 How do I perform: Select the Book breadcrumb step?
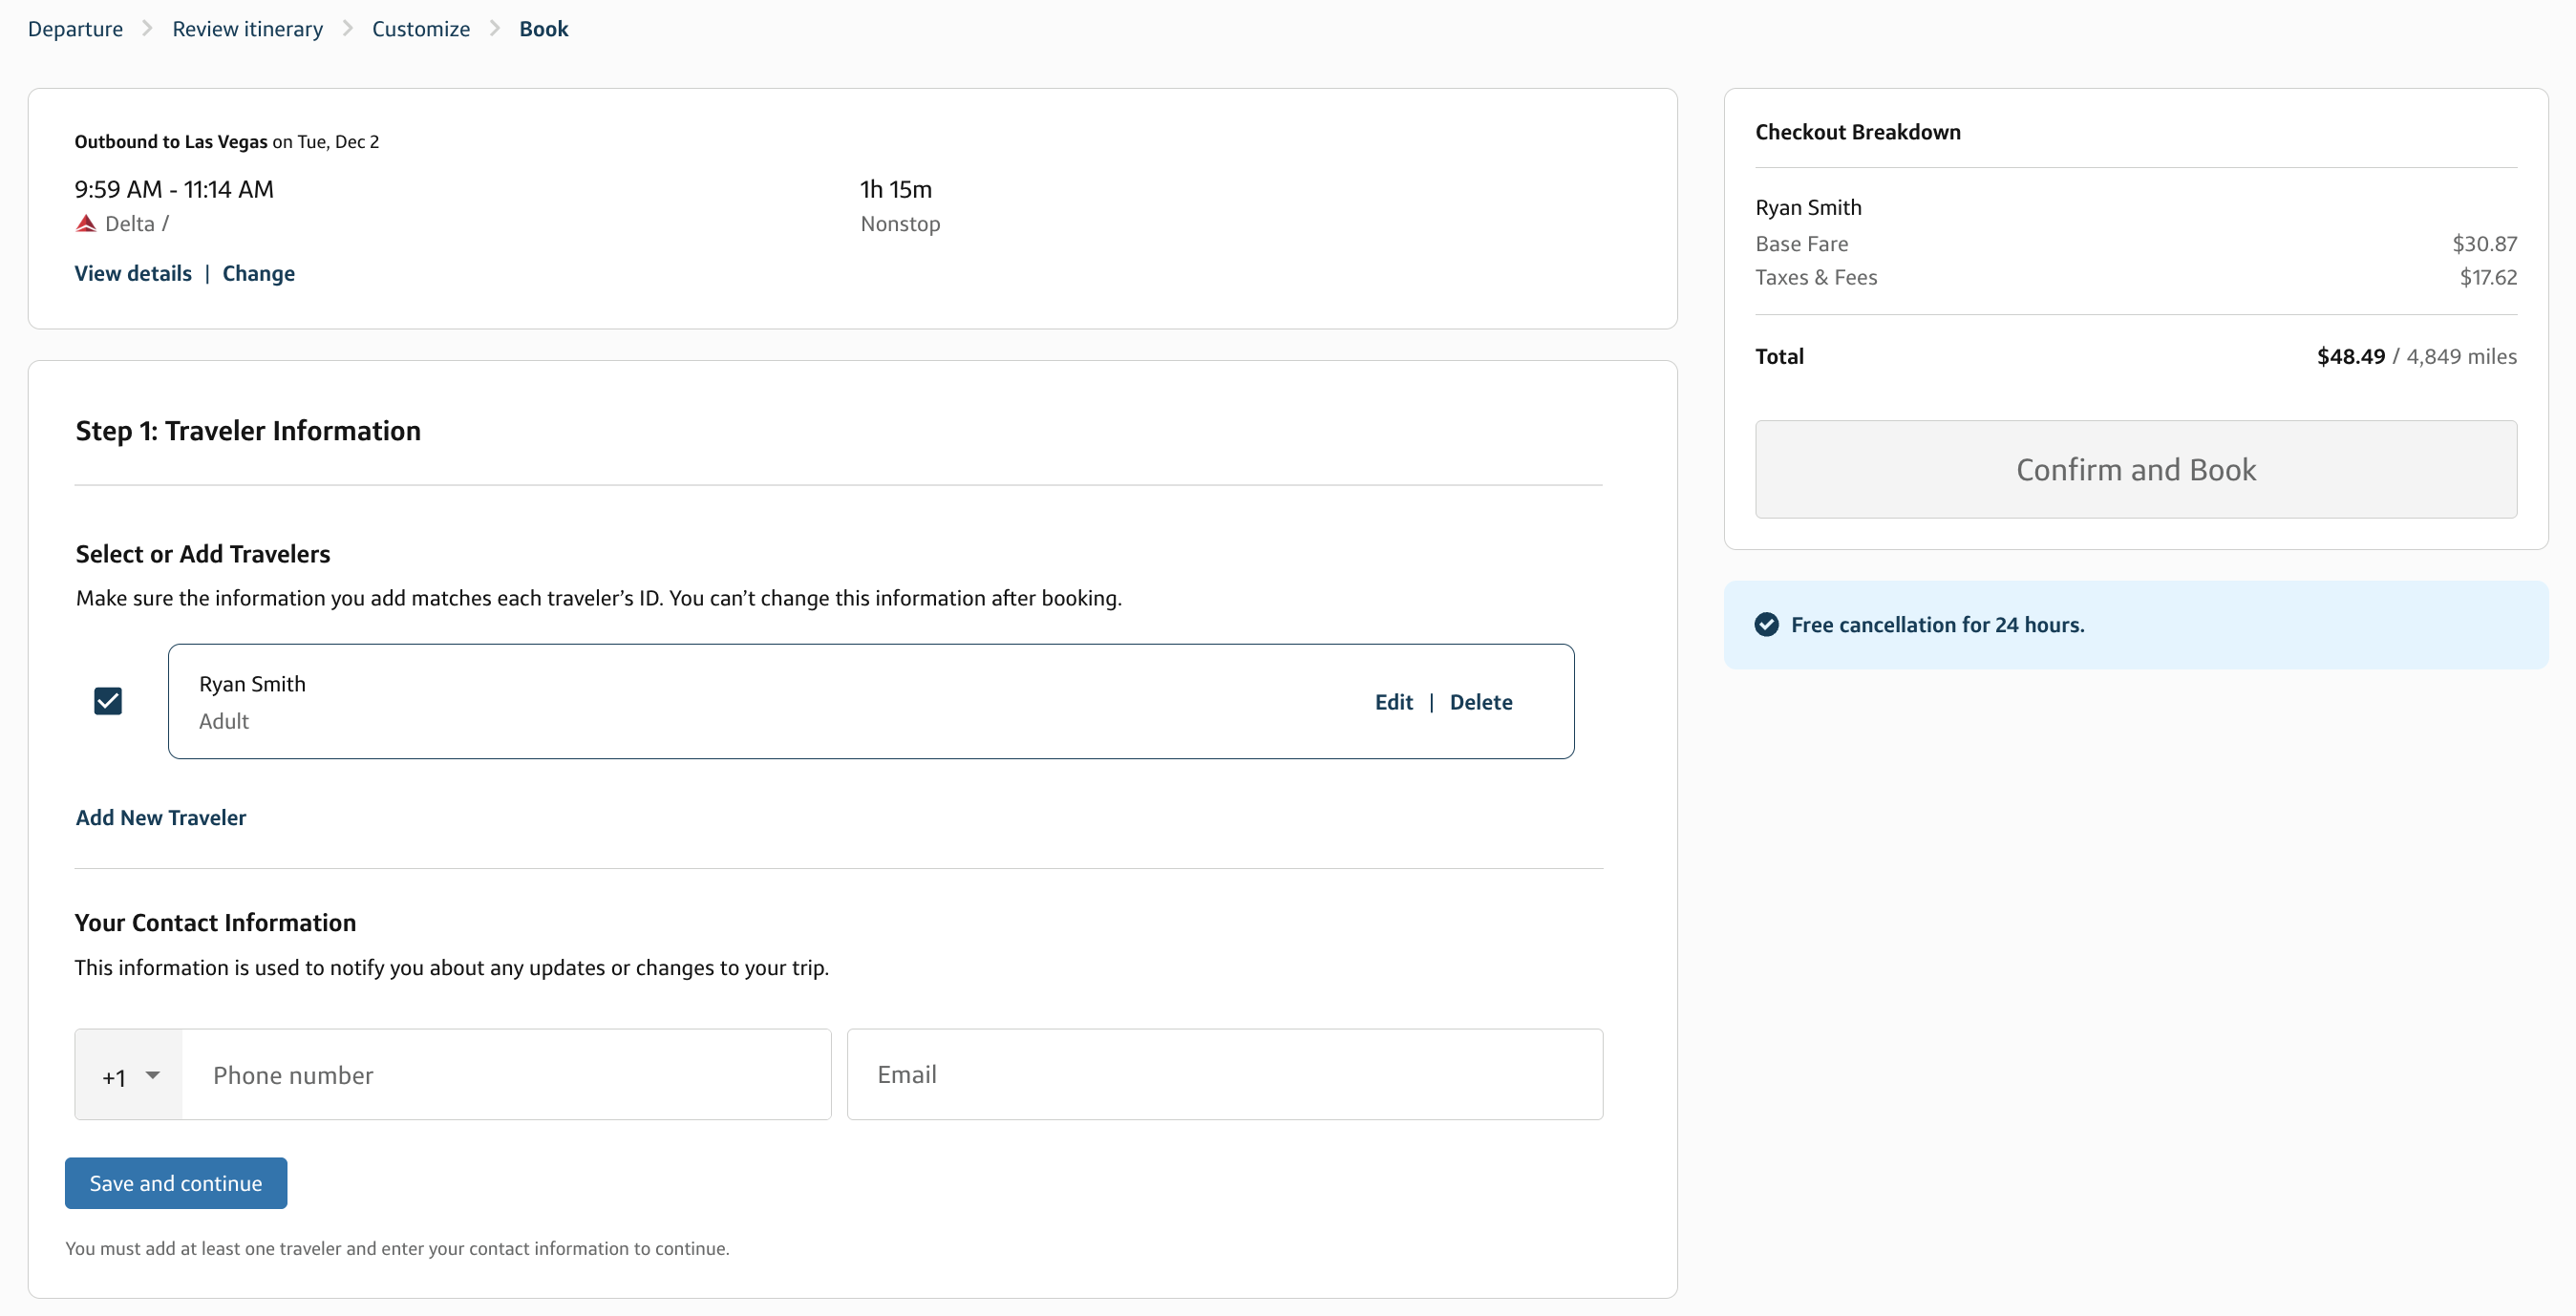tap(543, 29)
